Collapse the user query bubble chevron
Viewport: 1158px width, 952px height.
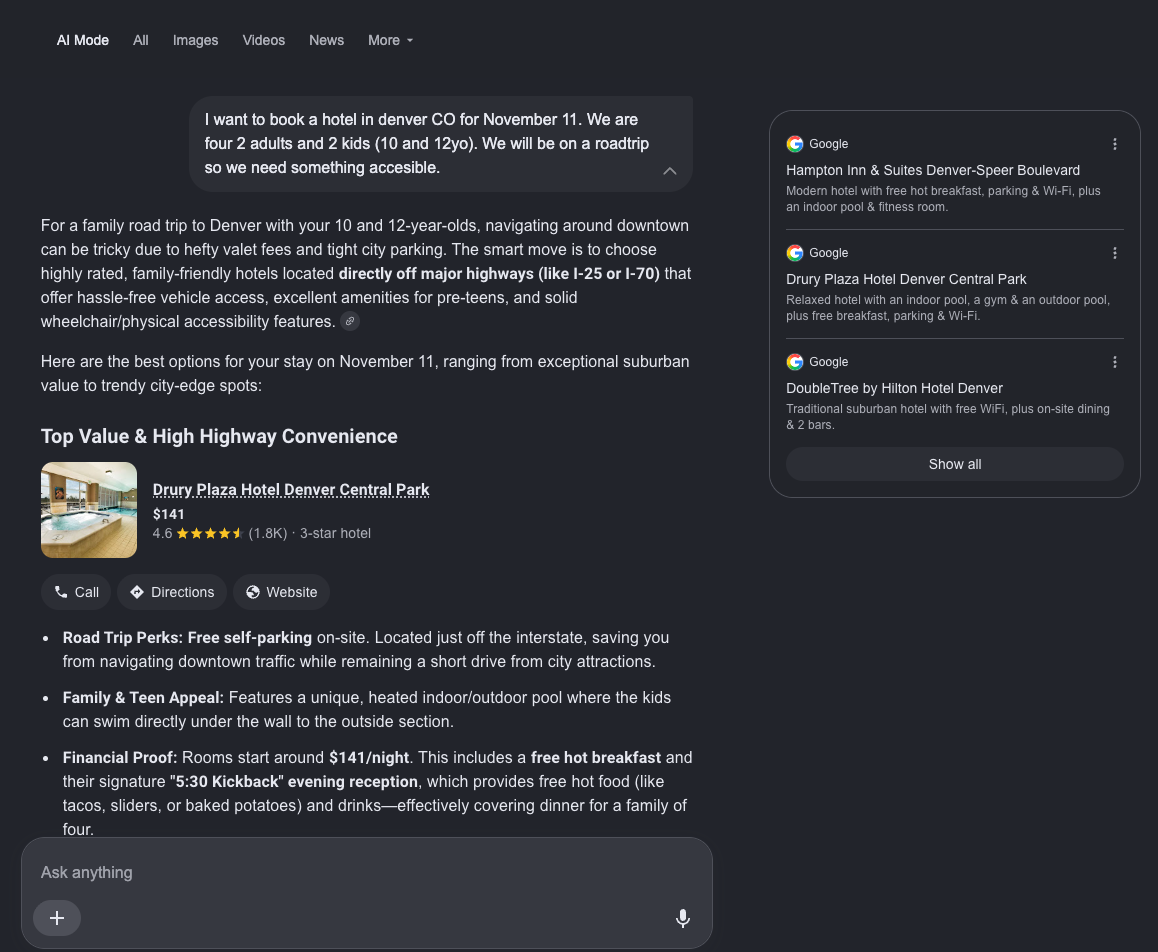click(670, 171)
